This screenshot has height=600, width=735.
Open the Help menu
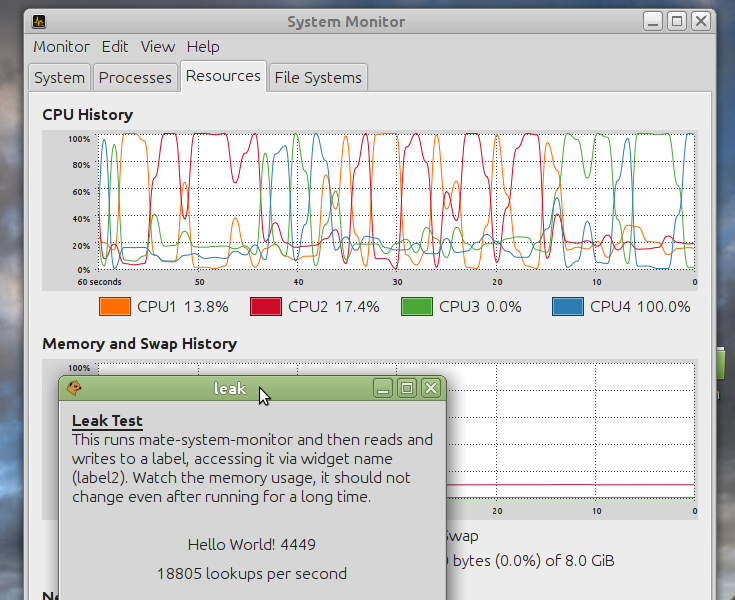point(203,47)
